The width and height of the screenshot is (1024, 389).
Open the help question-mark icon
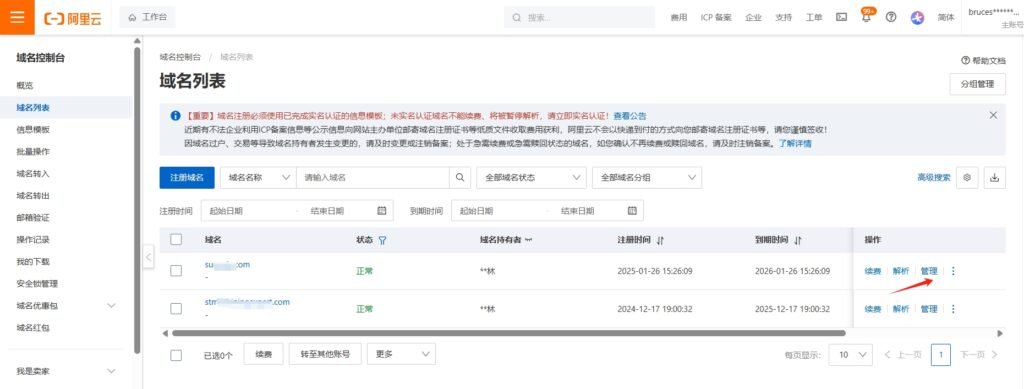pos(891,18)
